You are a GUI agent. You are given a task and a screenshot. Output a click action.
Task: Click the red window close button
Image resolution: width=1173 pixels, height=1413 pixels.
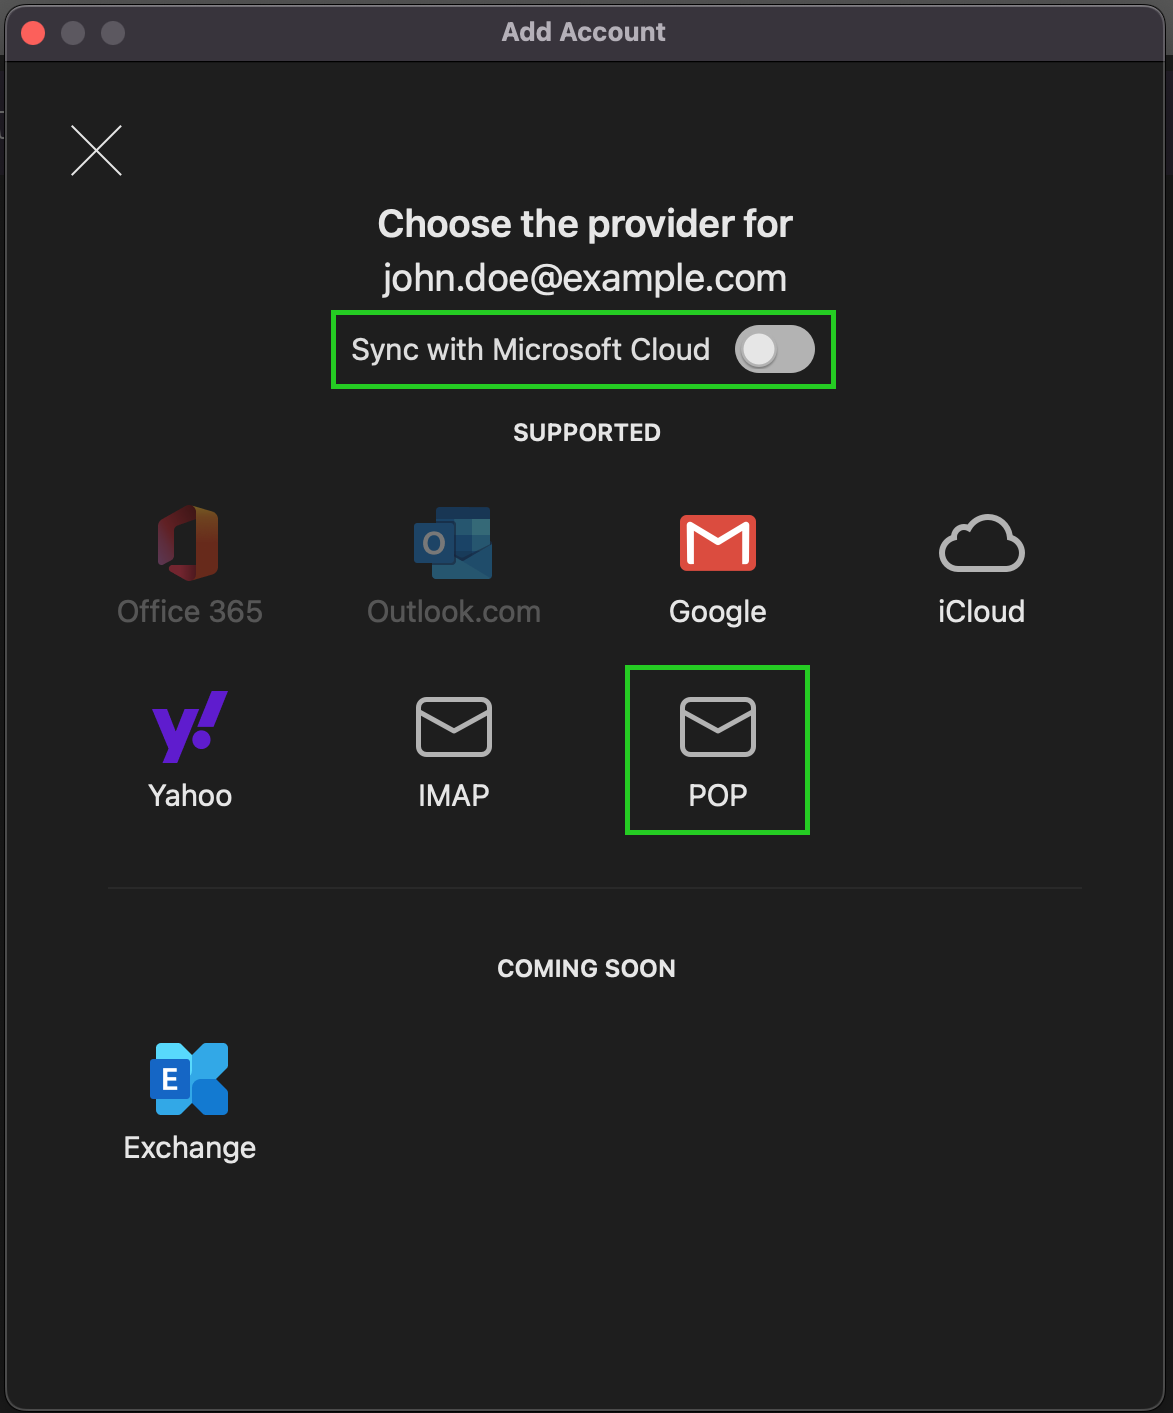click(33, 33)
